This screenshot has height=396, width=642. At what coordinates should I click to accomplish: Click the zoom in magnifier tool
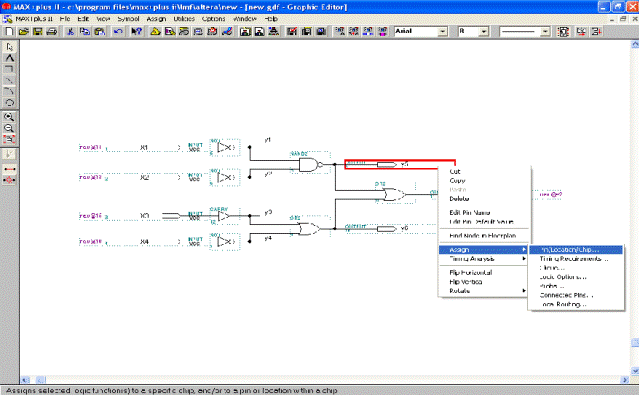[9, 117]
